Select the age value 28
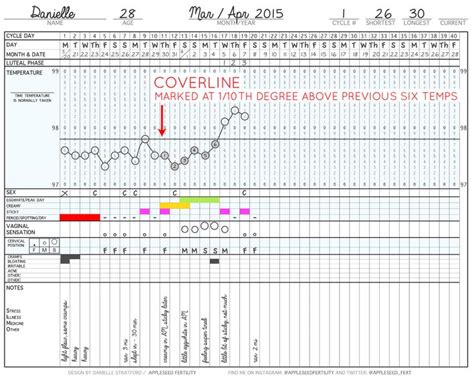The width and height of the screenshot is (474, 379). [127, 14]
